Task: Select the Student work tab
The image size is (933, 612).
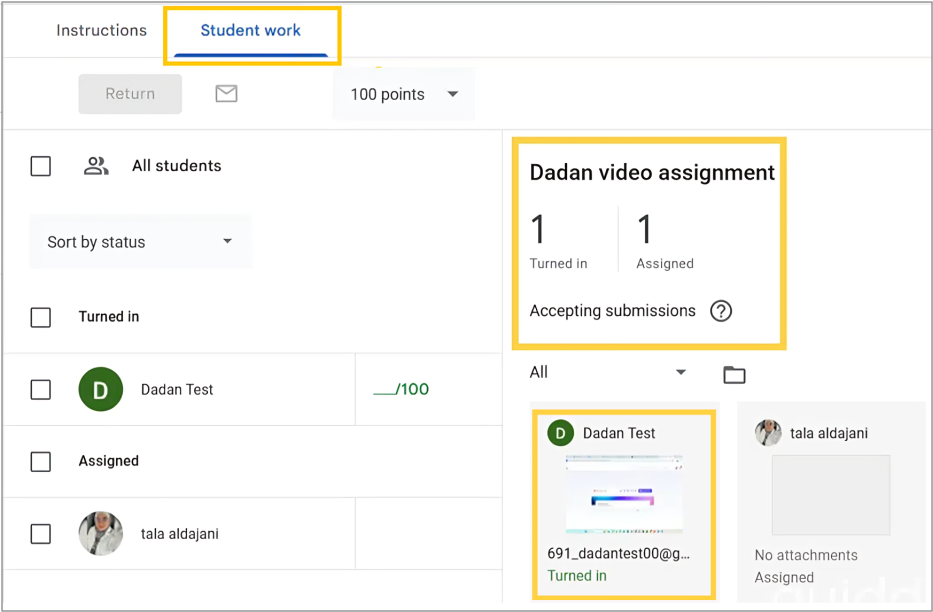Action: pos(250,30)
